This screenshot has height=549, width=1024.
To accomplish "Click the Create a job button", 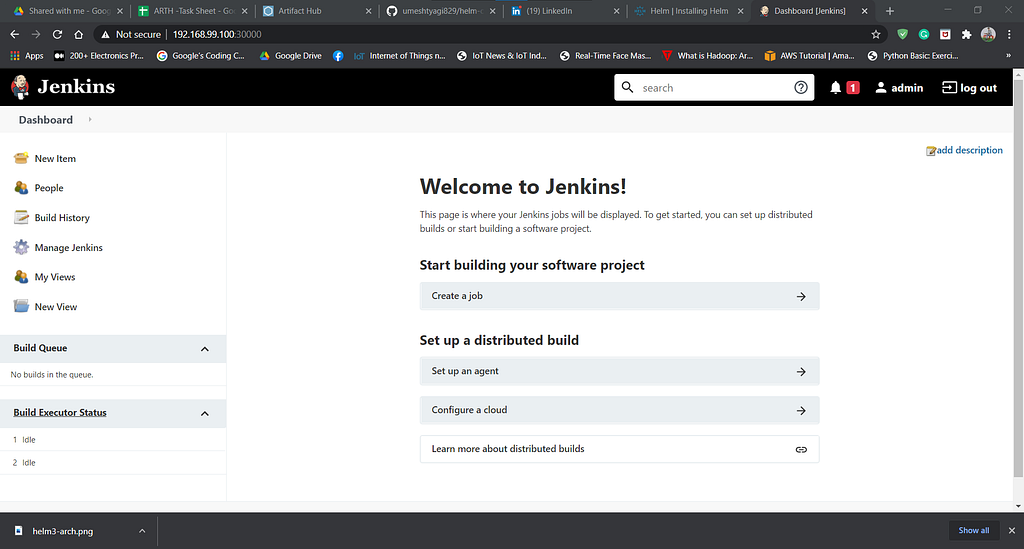I will coord(619,296).
